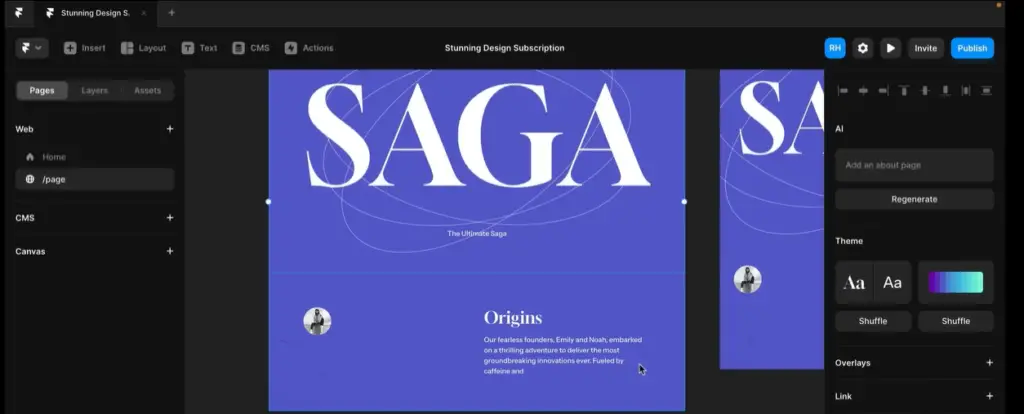Open the Insert tool in toolbar
The width and height of the screenshot is (1024, 414).
click(84, 48)
